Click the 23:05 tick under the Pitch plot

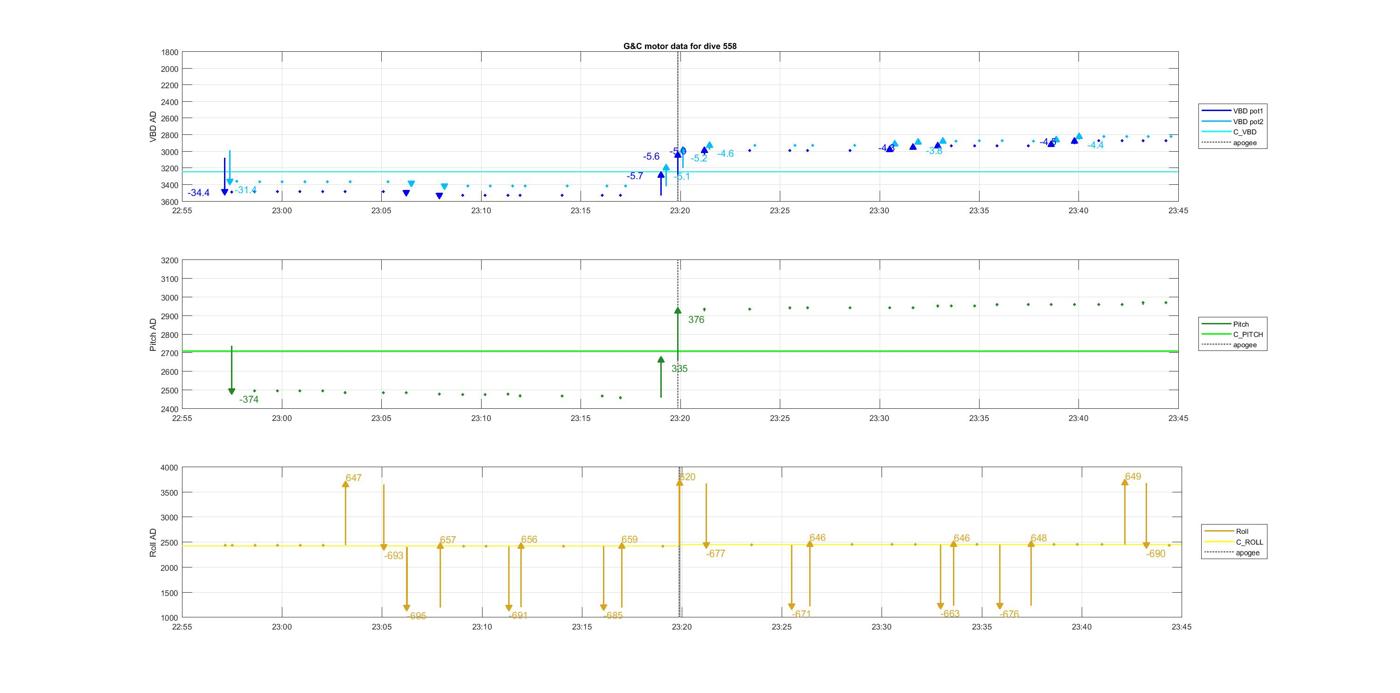[381, 419]
